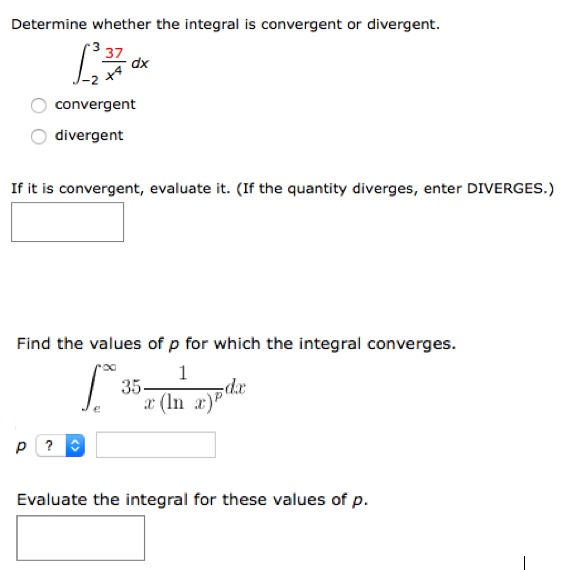Select the convergent radio button
The image size is (572, 570).
click(x=39, y=105)
